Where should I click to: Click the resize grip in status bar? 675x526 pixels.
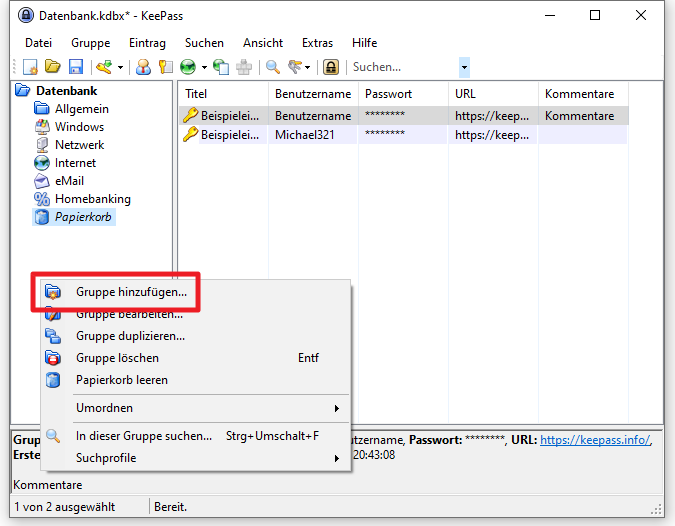(656, 510)
